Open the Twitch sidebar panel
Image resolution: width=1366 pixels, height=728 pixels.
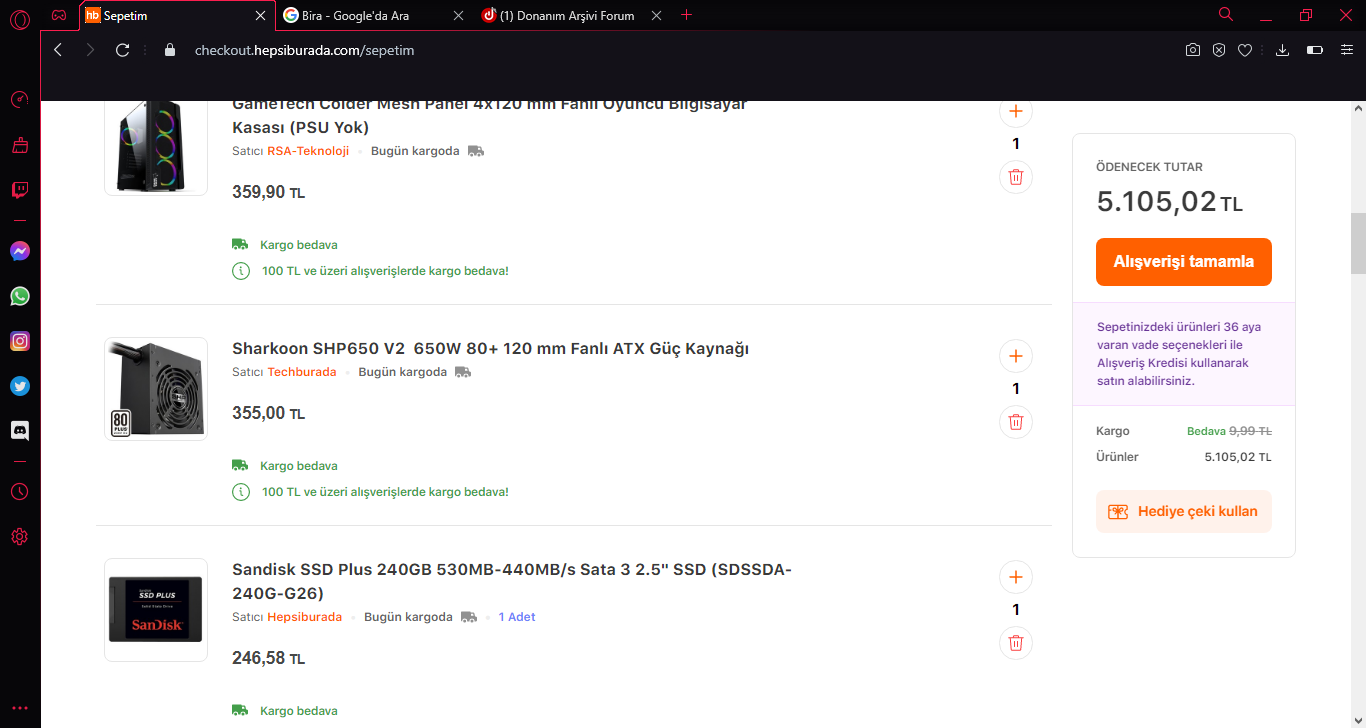click(19, 190)
